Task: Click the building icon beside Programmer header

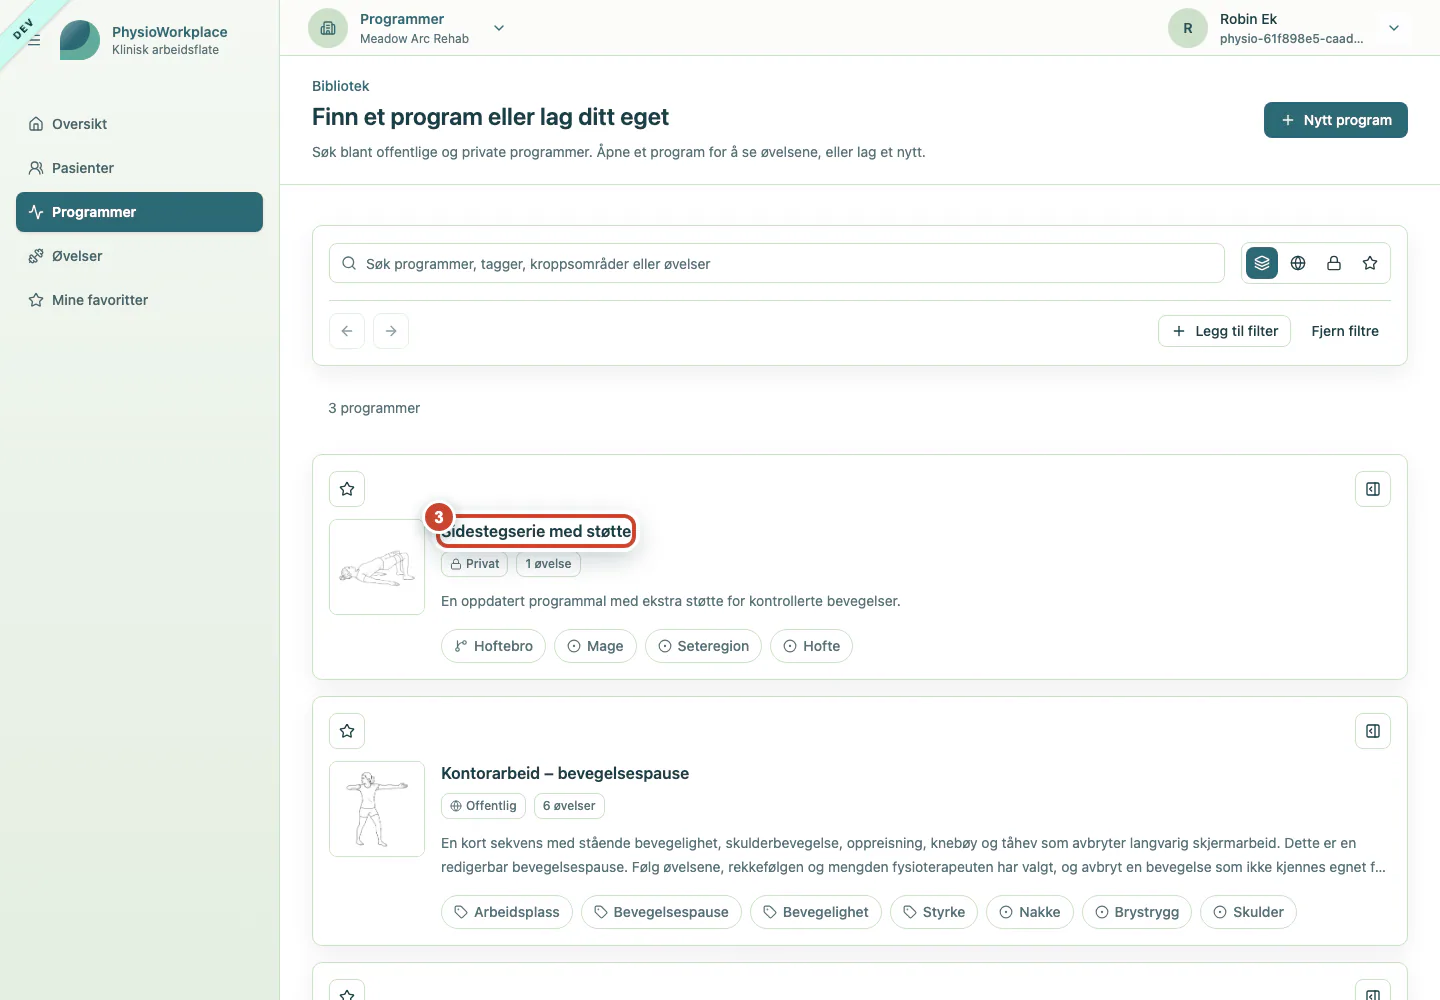Action: 328,28
